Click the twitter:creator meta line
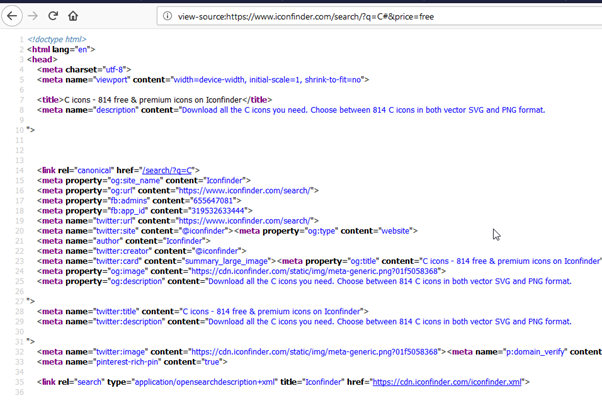602x412 pixels. coord(142,251)
